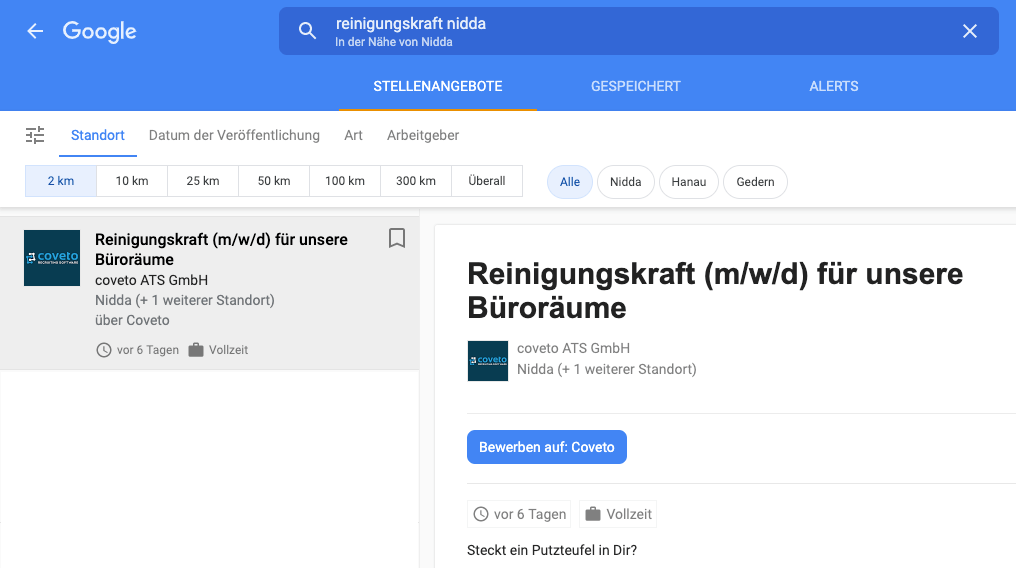Click 'vor 6 Tagen' chip in detail panel
The image size is (1016, 568).
click(x=519, y=514)
